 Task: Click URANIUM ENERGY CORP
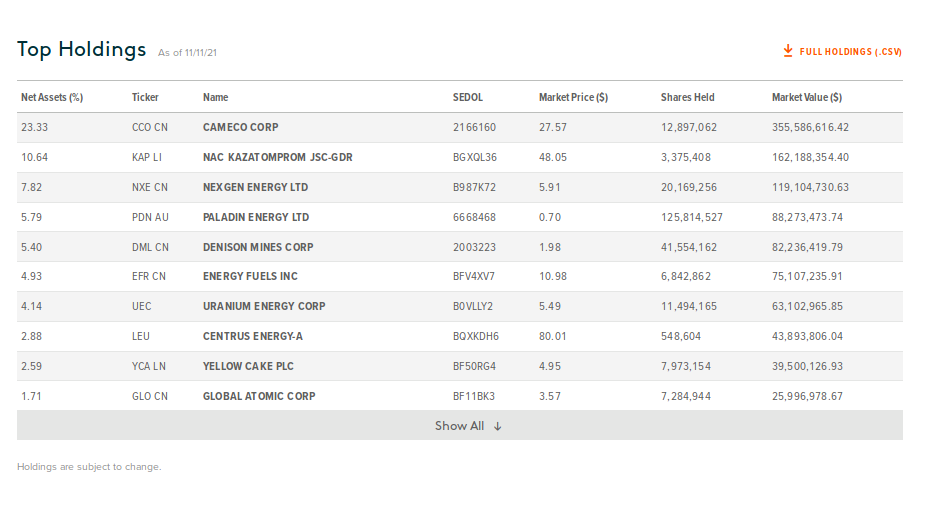click(x=264, y=306)
